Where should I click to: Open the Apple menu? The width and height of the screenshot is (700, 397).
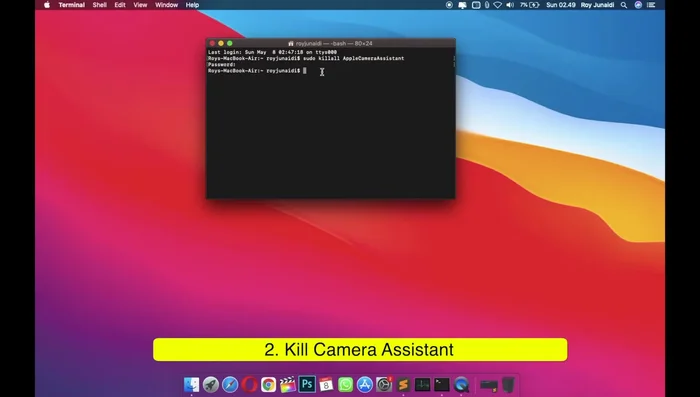tap(47, 5)
